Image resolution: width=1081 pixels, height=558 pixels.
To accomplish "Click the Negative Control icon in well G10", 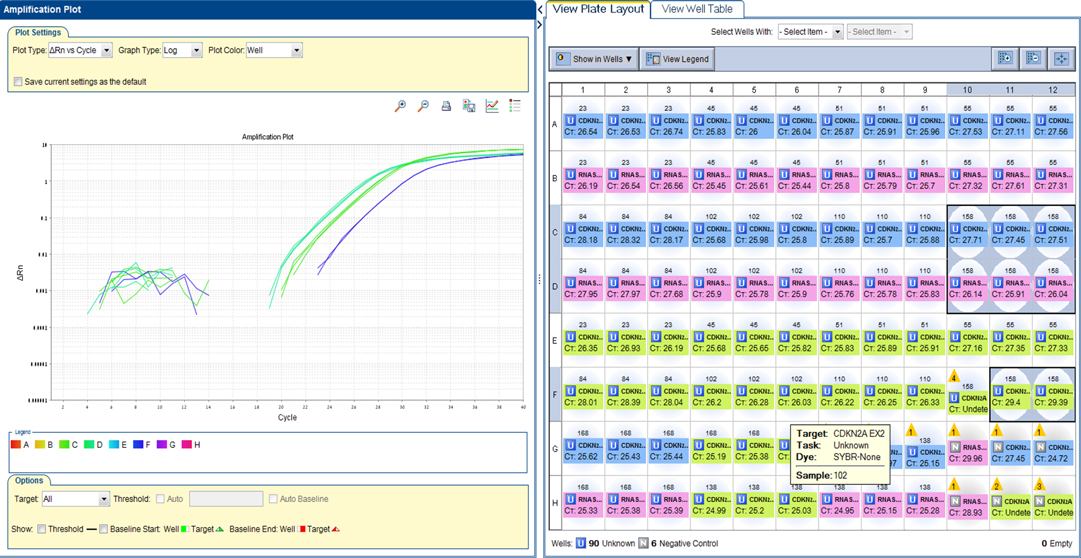I will [955, 446].
